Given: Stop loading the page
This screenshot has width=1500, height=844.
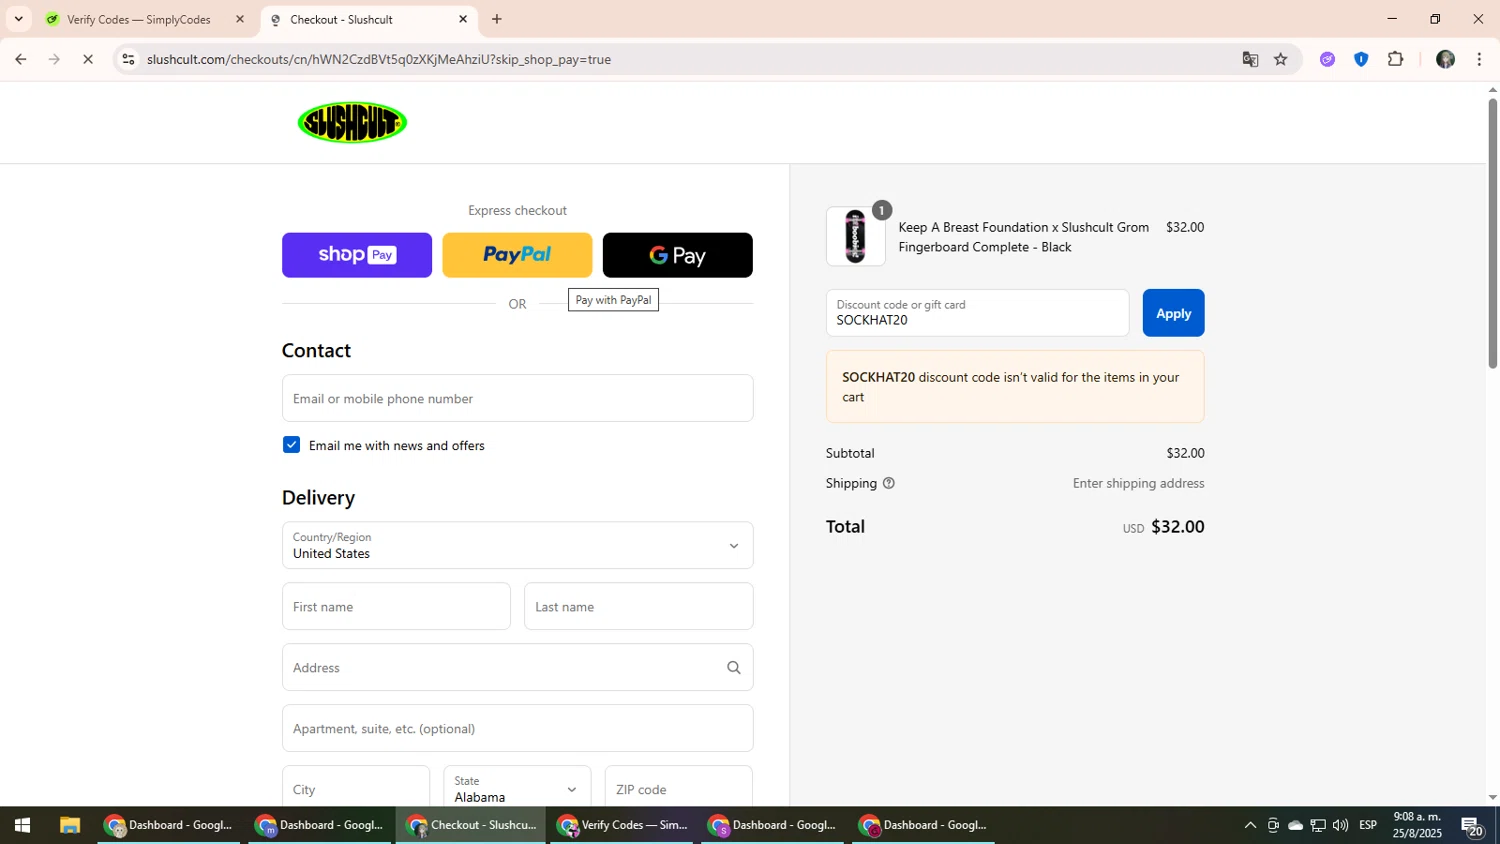Looking at the screenshot, I should click(x=88, y=59).
